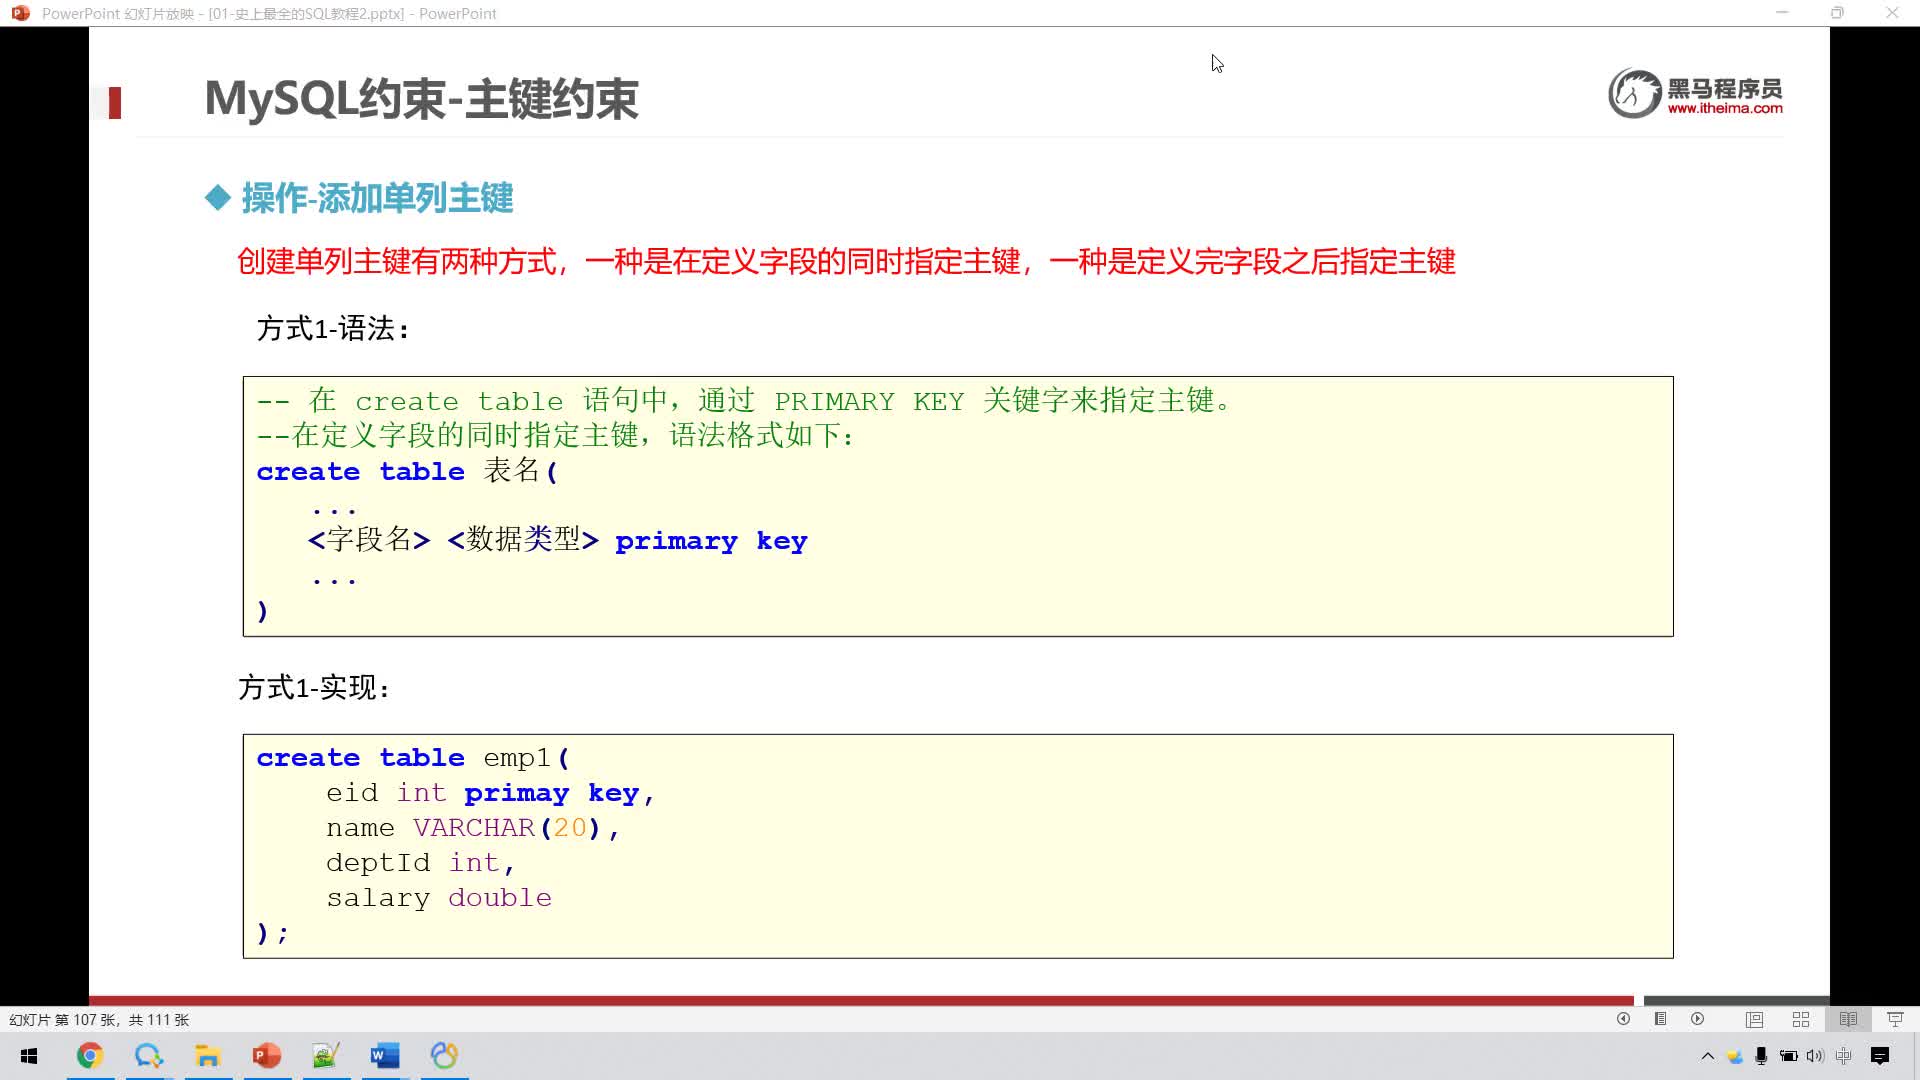
Task: Open Slide Sorter view icon
Action: tap(1801, 1019)
